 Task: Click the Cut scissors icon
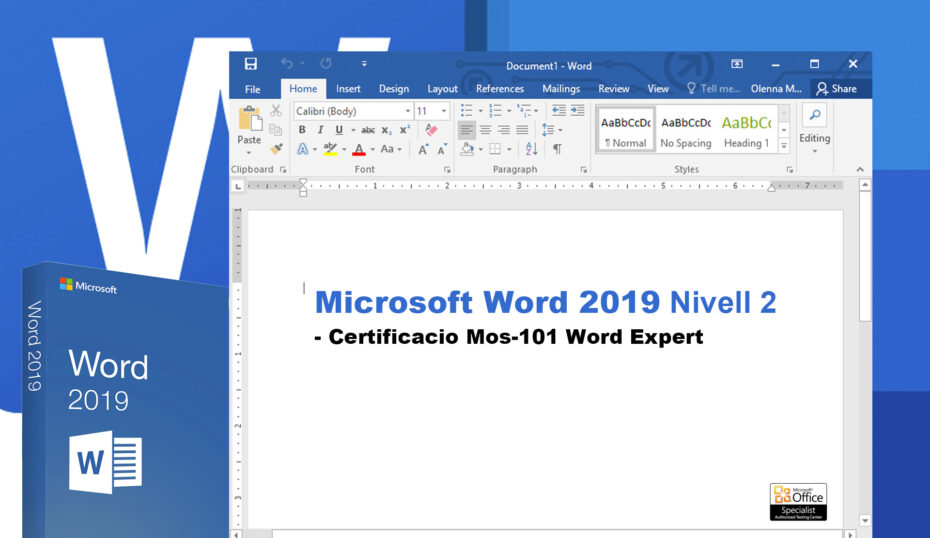coord(276,110)
